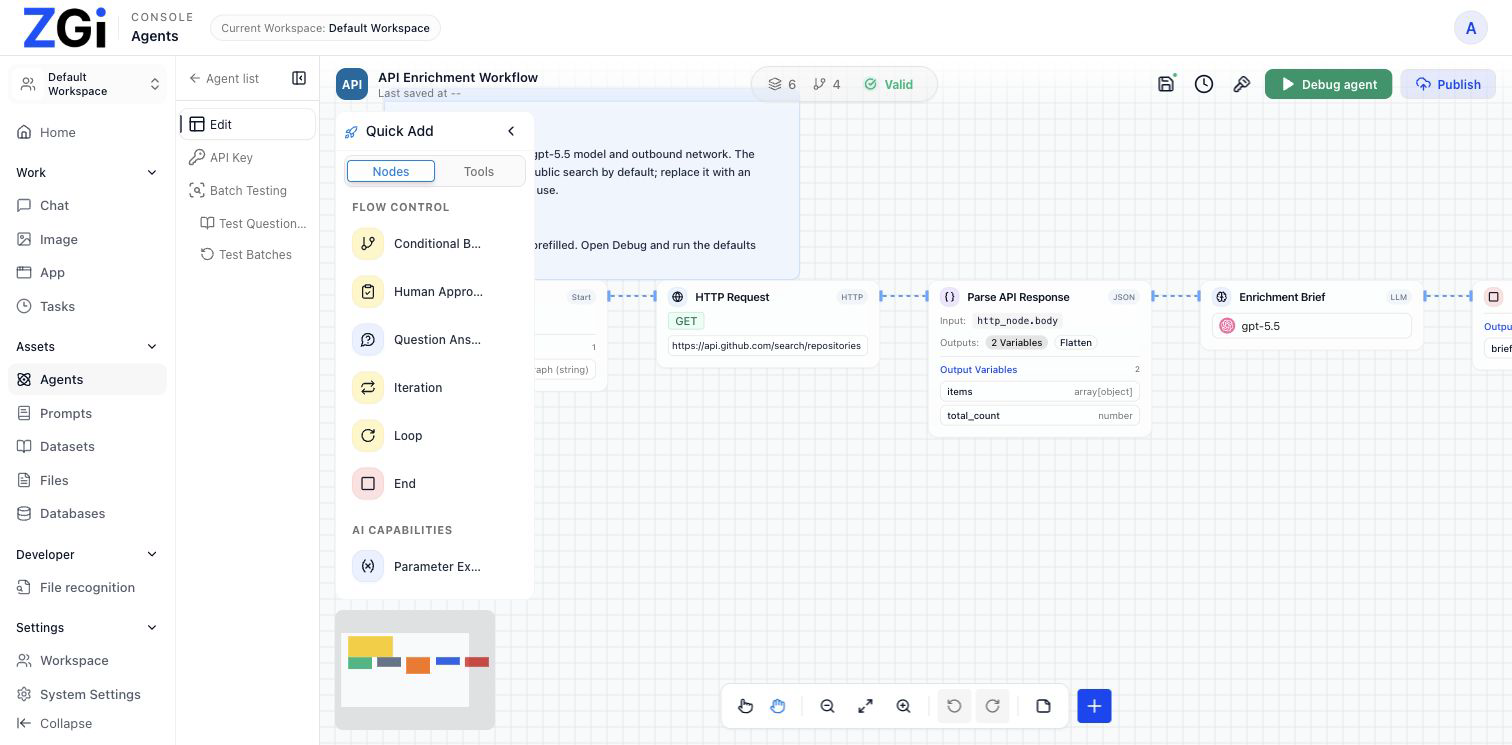Add a Human Approval node
The width and height of the screenshot is (1512, 745).
click(435, 292)
